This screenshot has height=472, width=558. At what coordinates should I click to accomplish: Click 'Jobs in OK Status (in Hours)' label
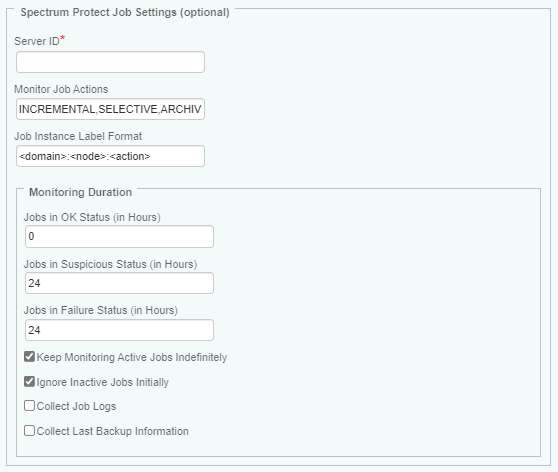coord(92,217)
